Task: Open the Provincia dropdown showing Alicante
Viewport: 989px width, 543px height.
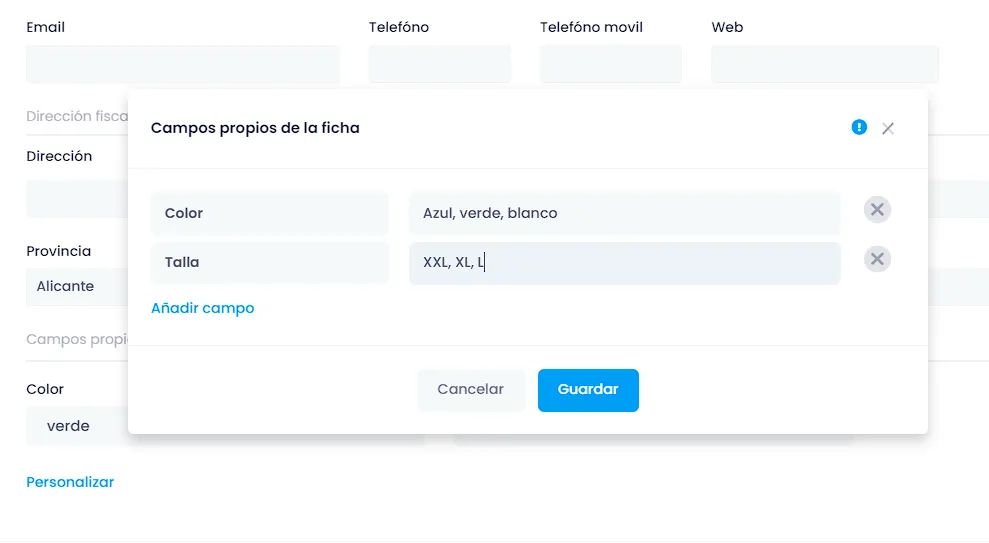Action: pos(77,286)
